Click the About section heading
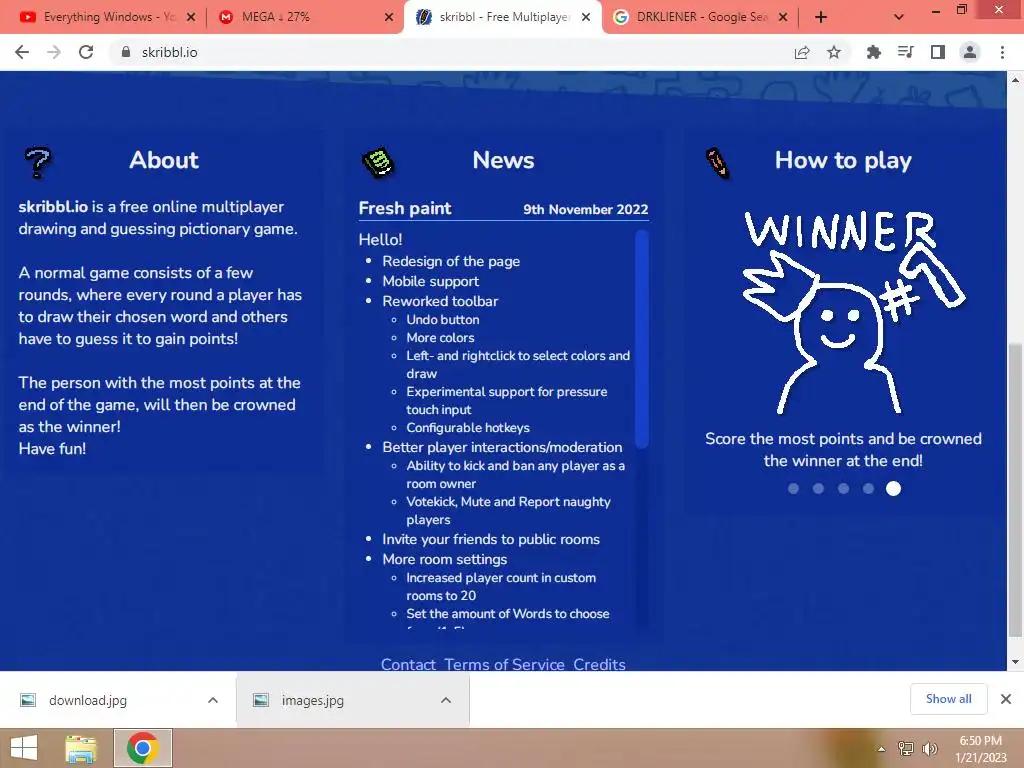Image resolution: width=1024 pixels, height=768 pixels. point(164,160)
